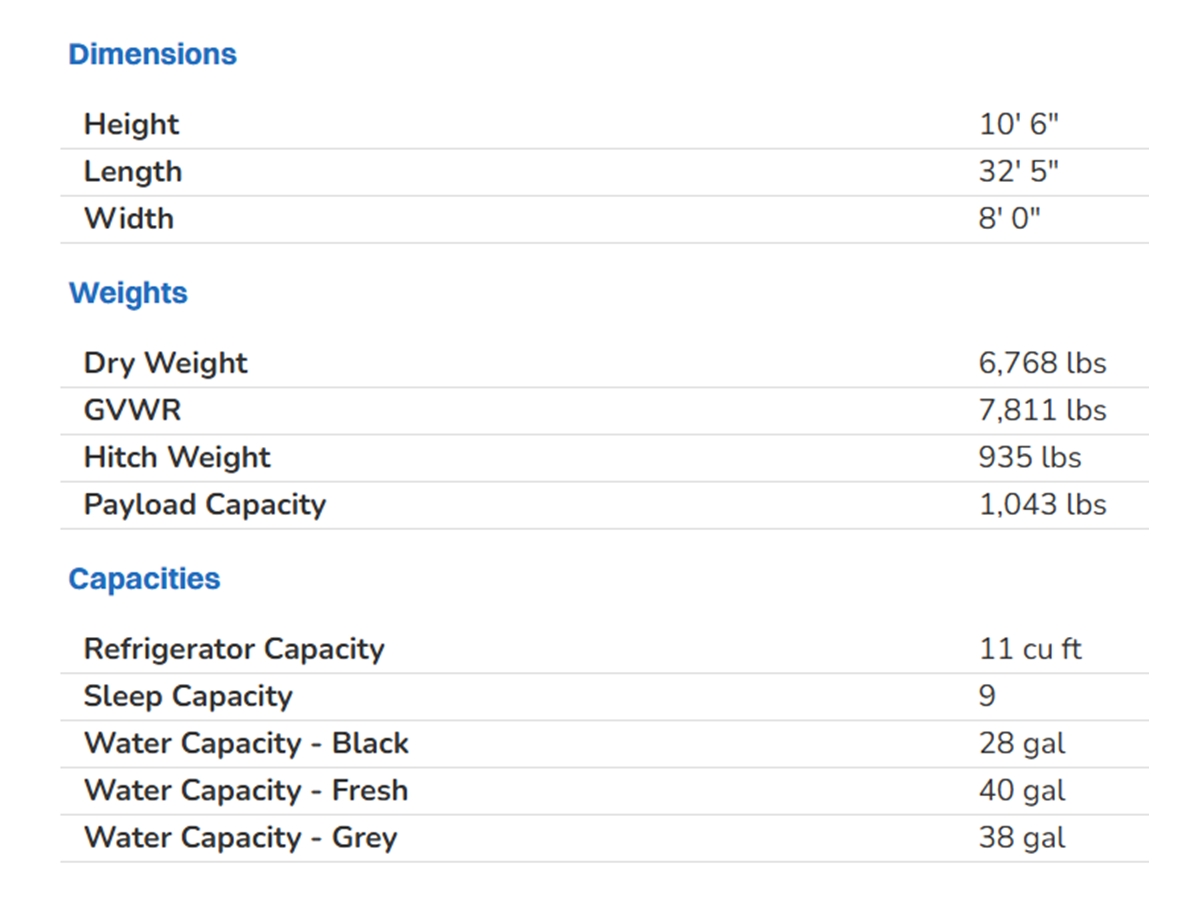Select the 1,043 lbs value
This screenshot has width=1200, height=900.
pos(1042,505)
